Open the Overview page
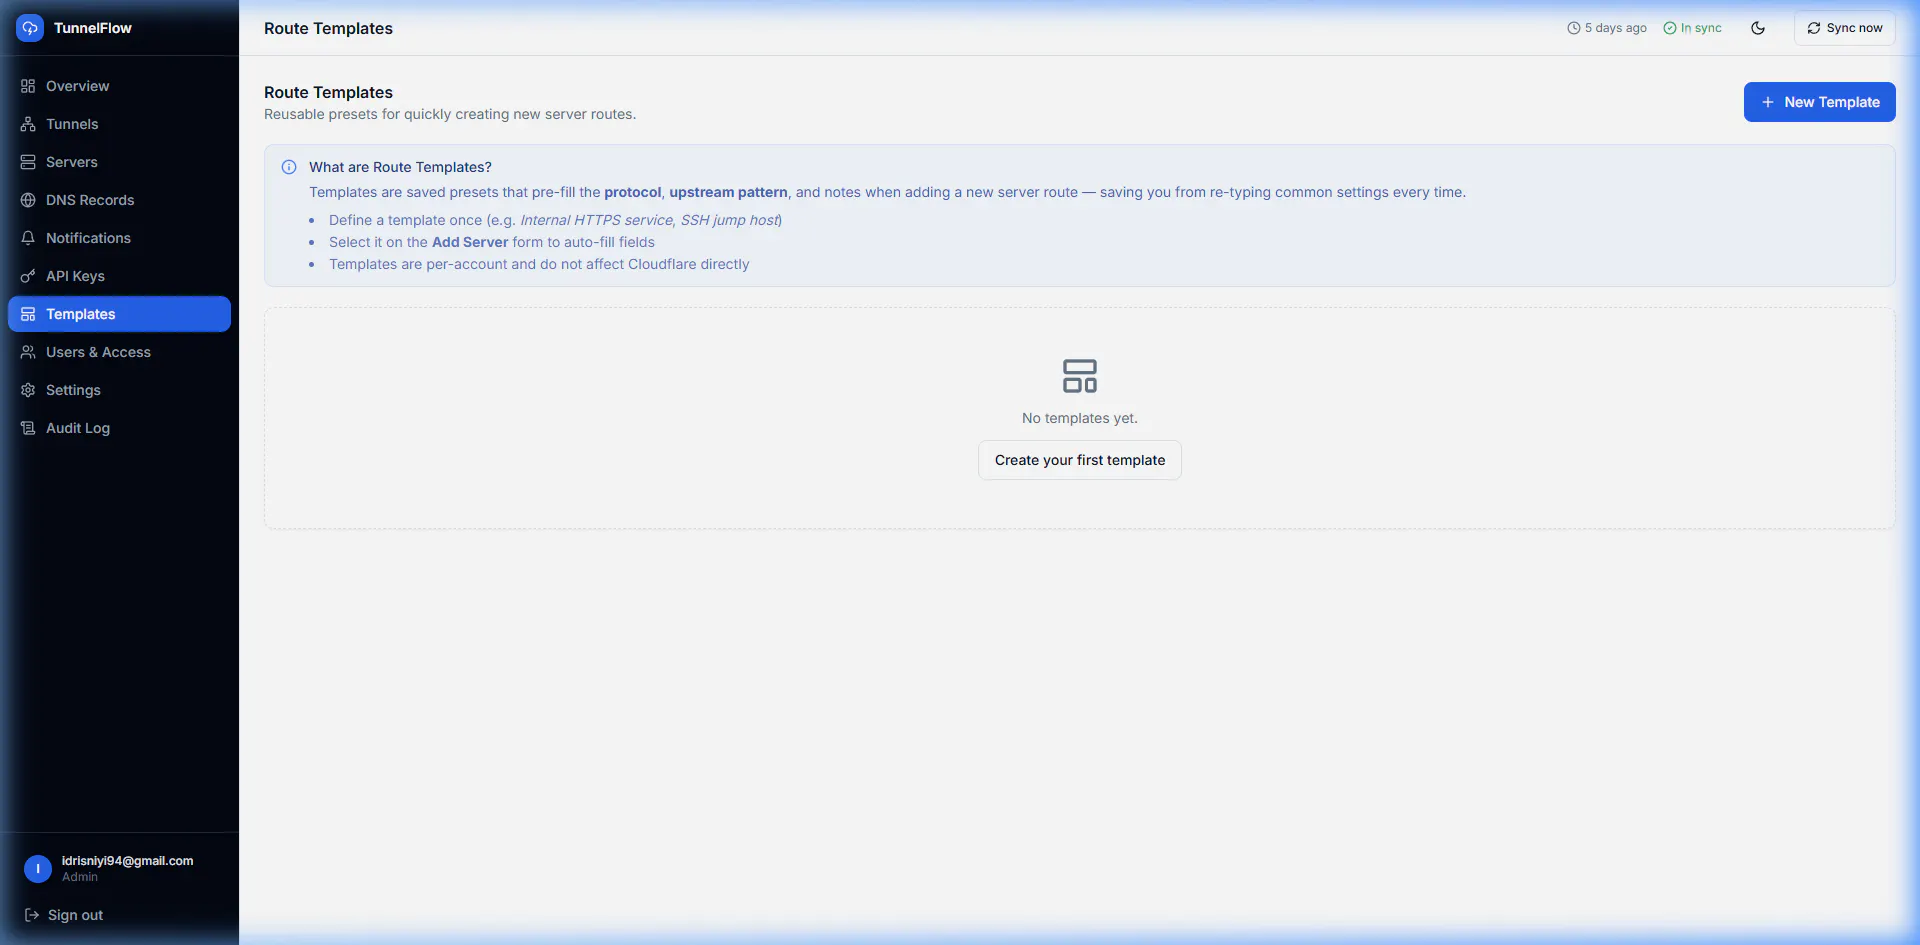The image size is (1920, 945). [119, 86]
